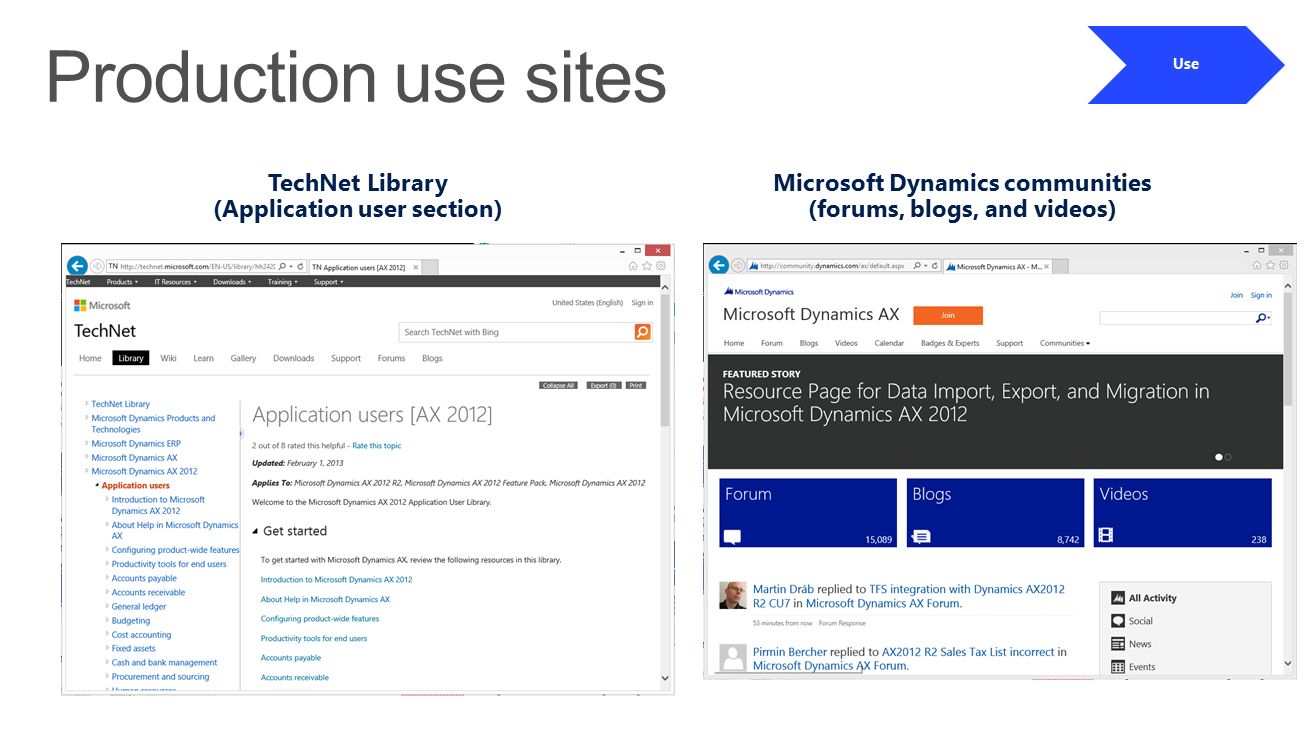Expand the General ledger tree node
The width and height of the screenshot is (1305, 734).
point(107,606)
